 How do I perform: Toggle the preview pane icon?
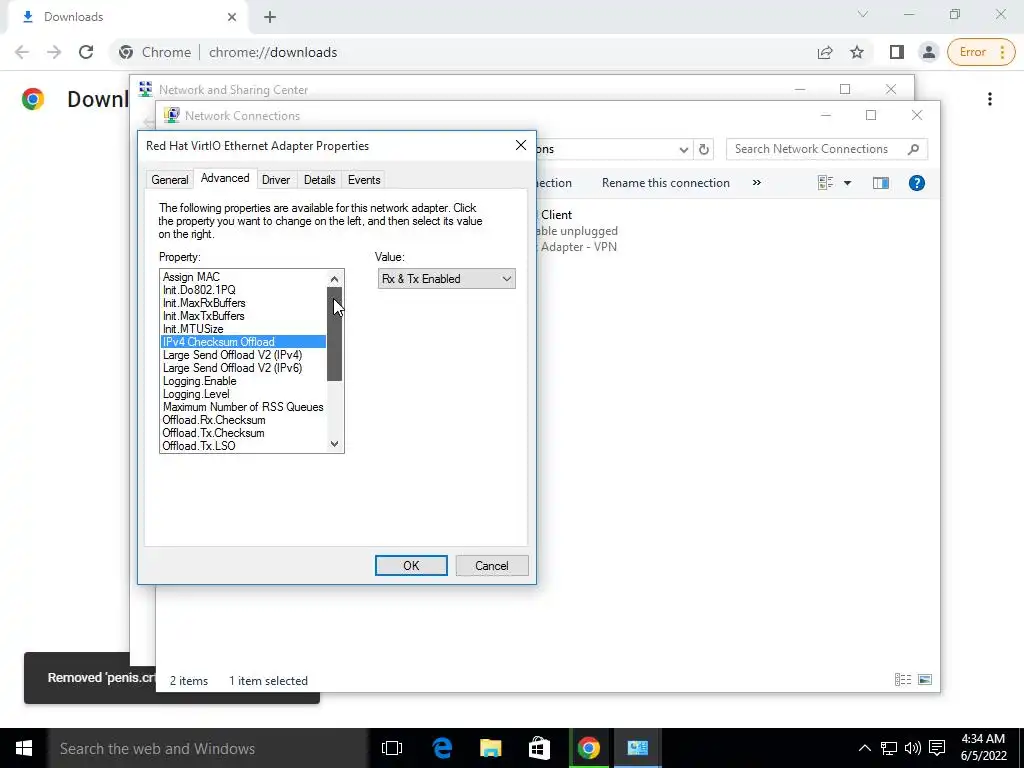(x=880, y=183)
